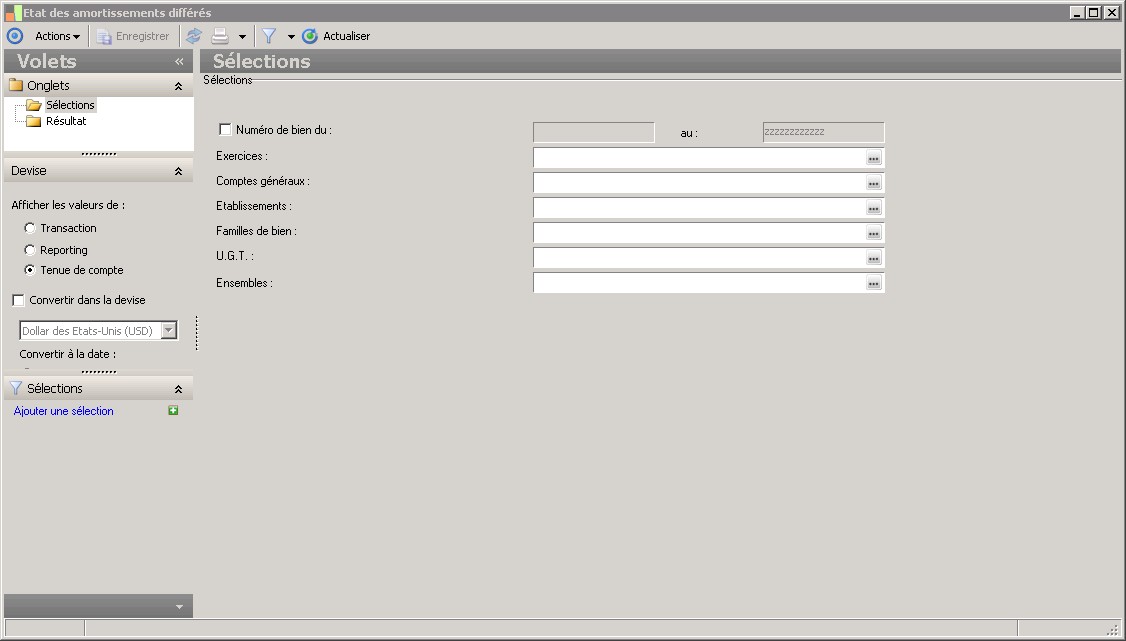Click the window title bar app icon
1126x641 pixels.
click(x=13, y=12)
